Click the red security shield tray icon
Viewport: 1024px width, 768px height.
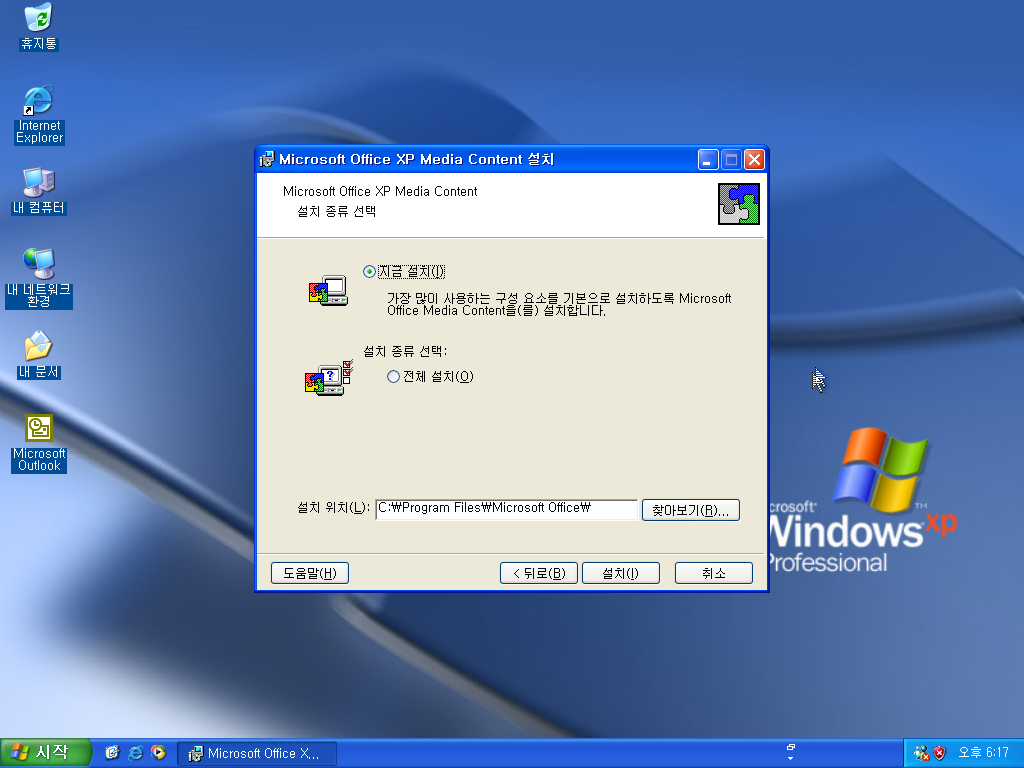pyautogui.click(x=939, y=753)
